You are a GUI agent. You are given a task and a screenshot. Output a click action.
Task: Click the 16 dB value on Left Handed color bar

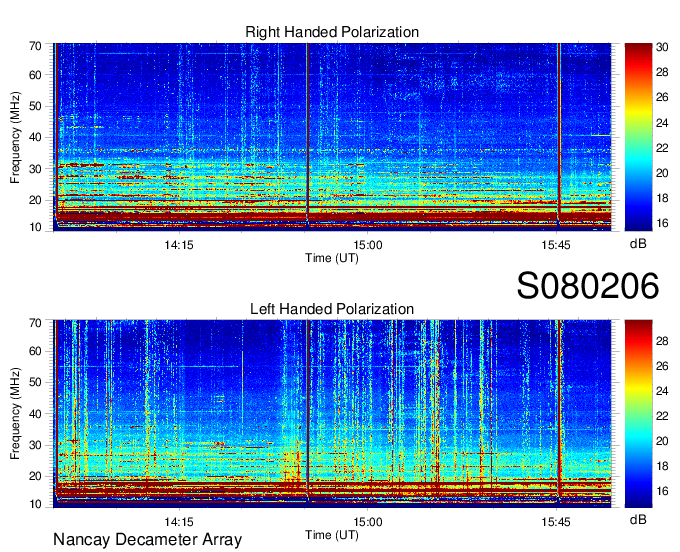[x=663, y=492]
